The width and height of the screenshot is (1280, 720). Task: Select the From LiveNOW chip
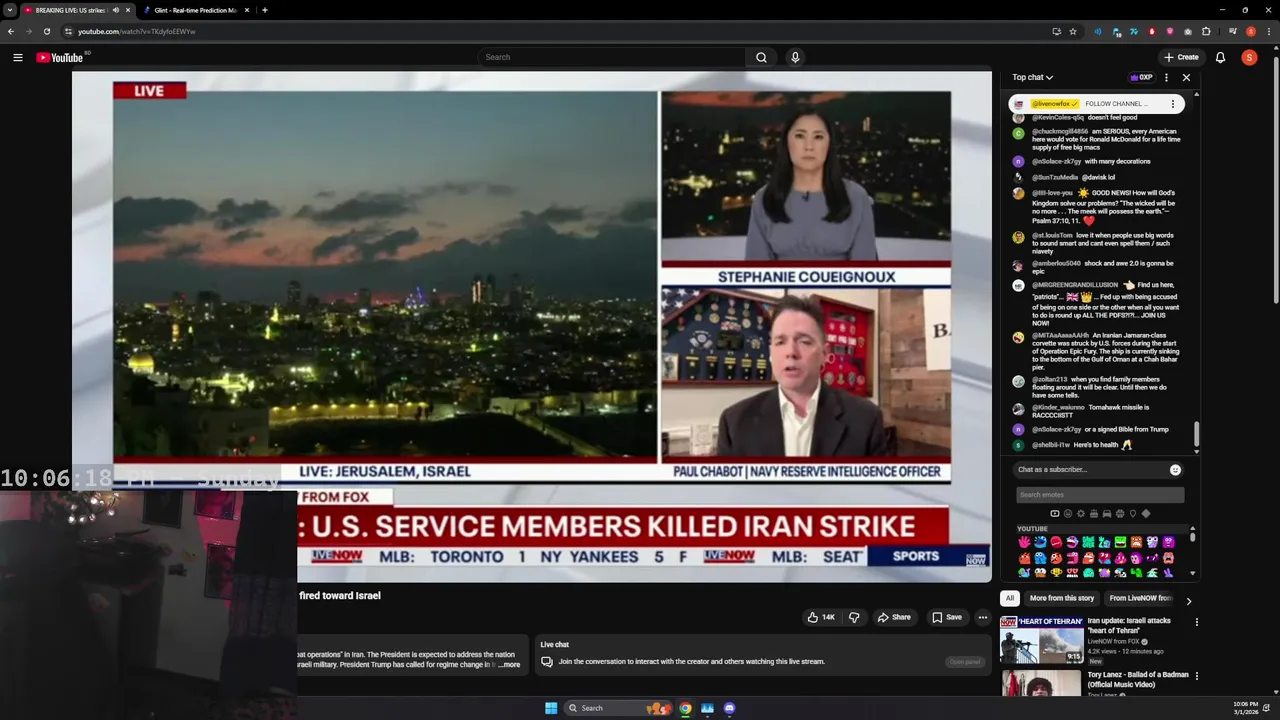pyautogui.click(x=1141, y=598)
